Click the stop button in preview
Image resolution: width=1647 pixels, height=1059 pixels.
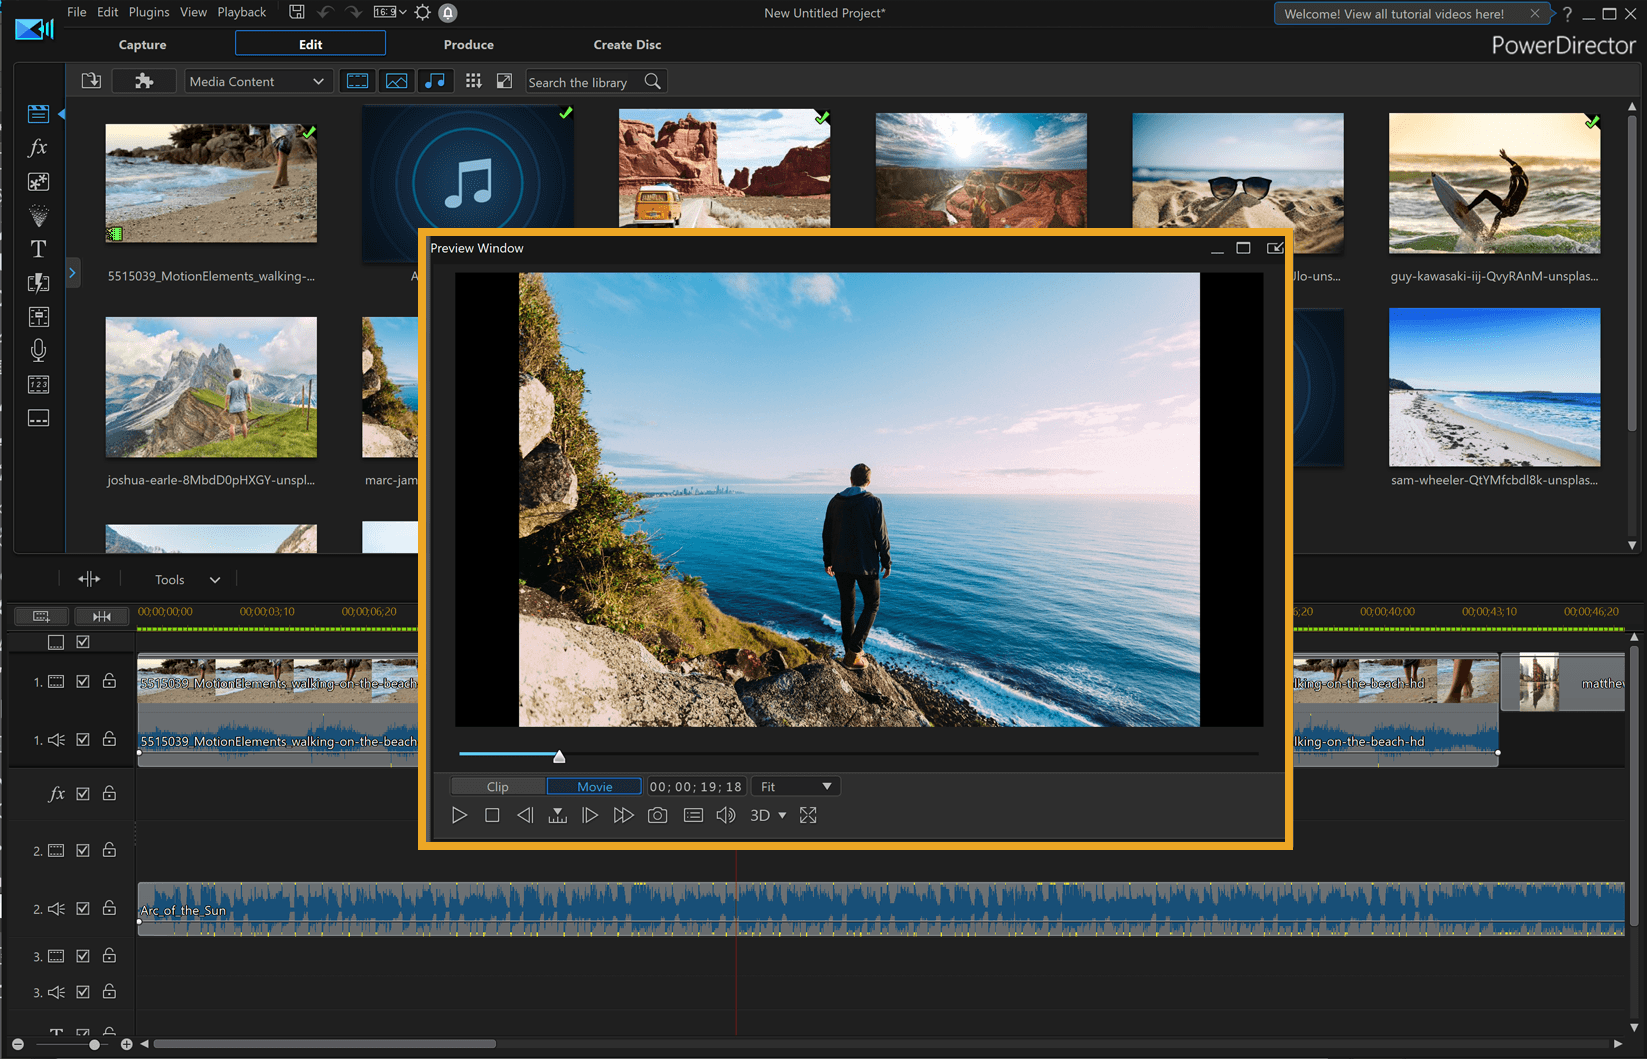pos(492,815)
